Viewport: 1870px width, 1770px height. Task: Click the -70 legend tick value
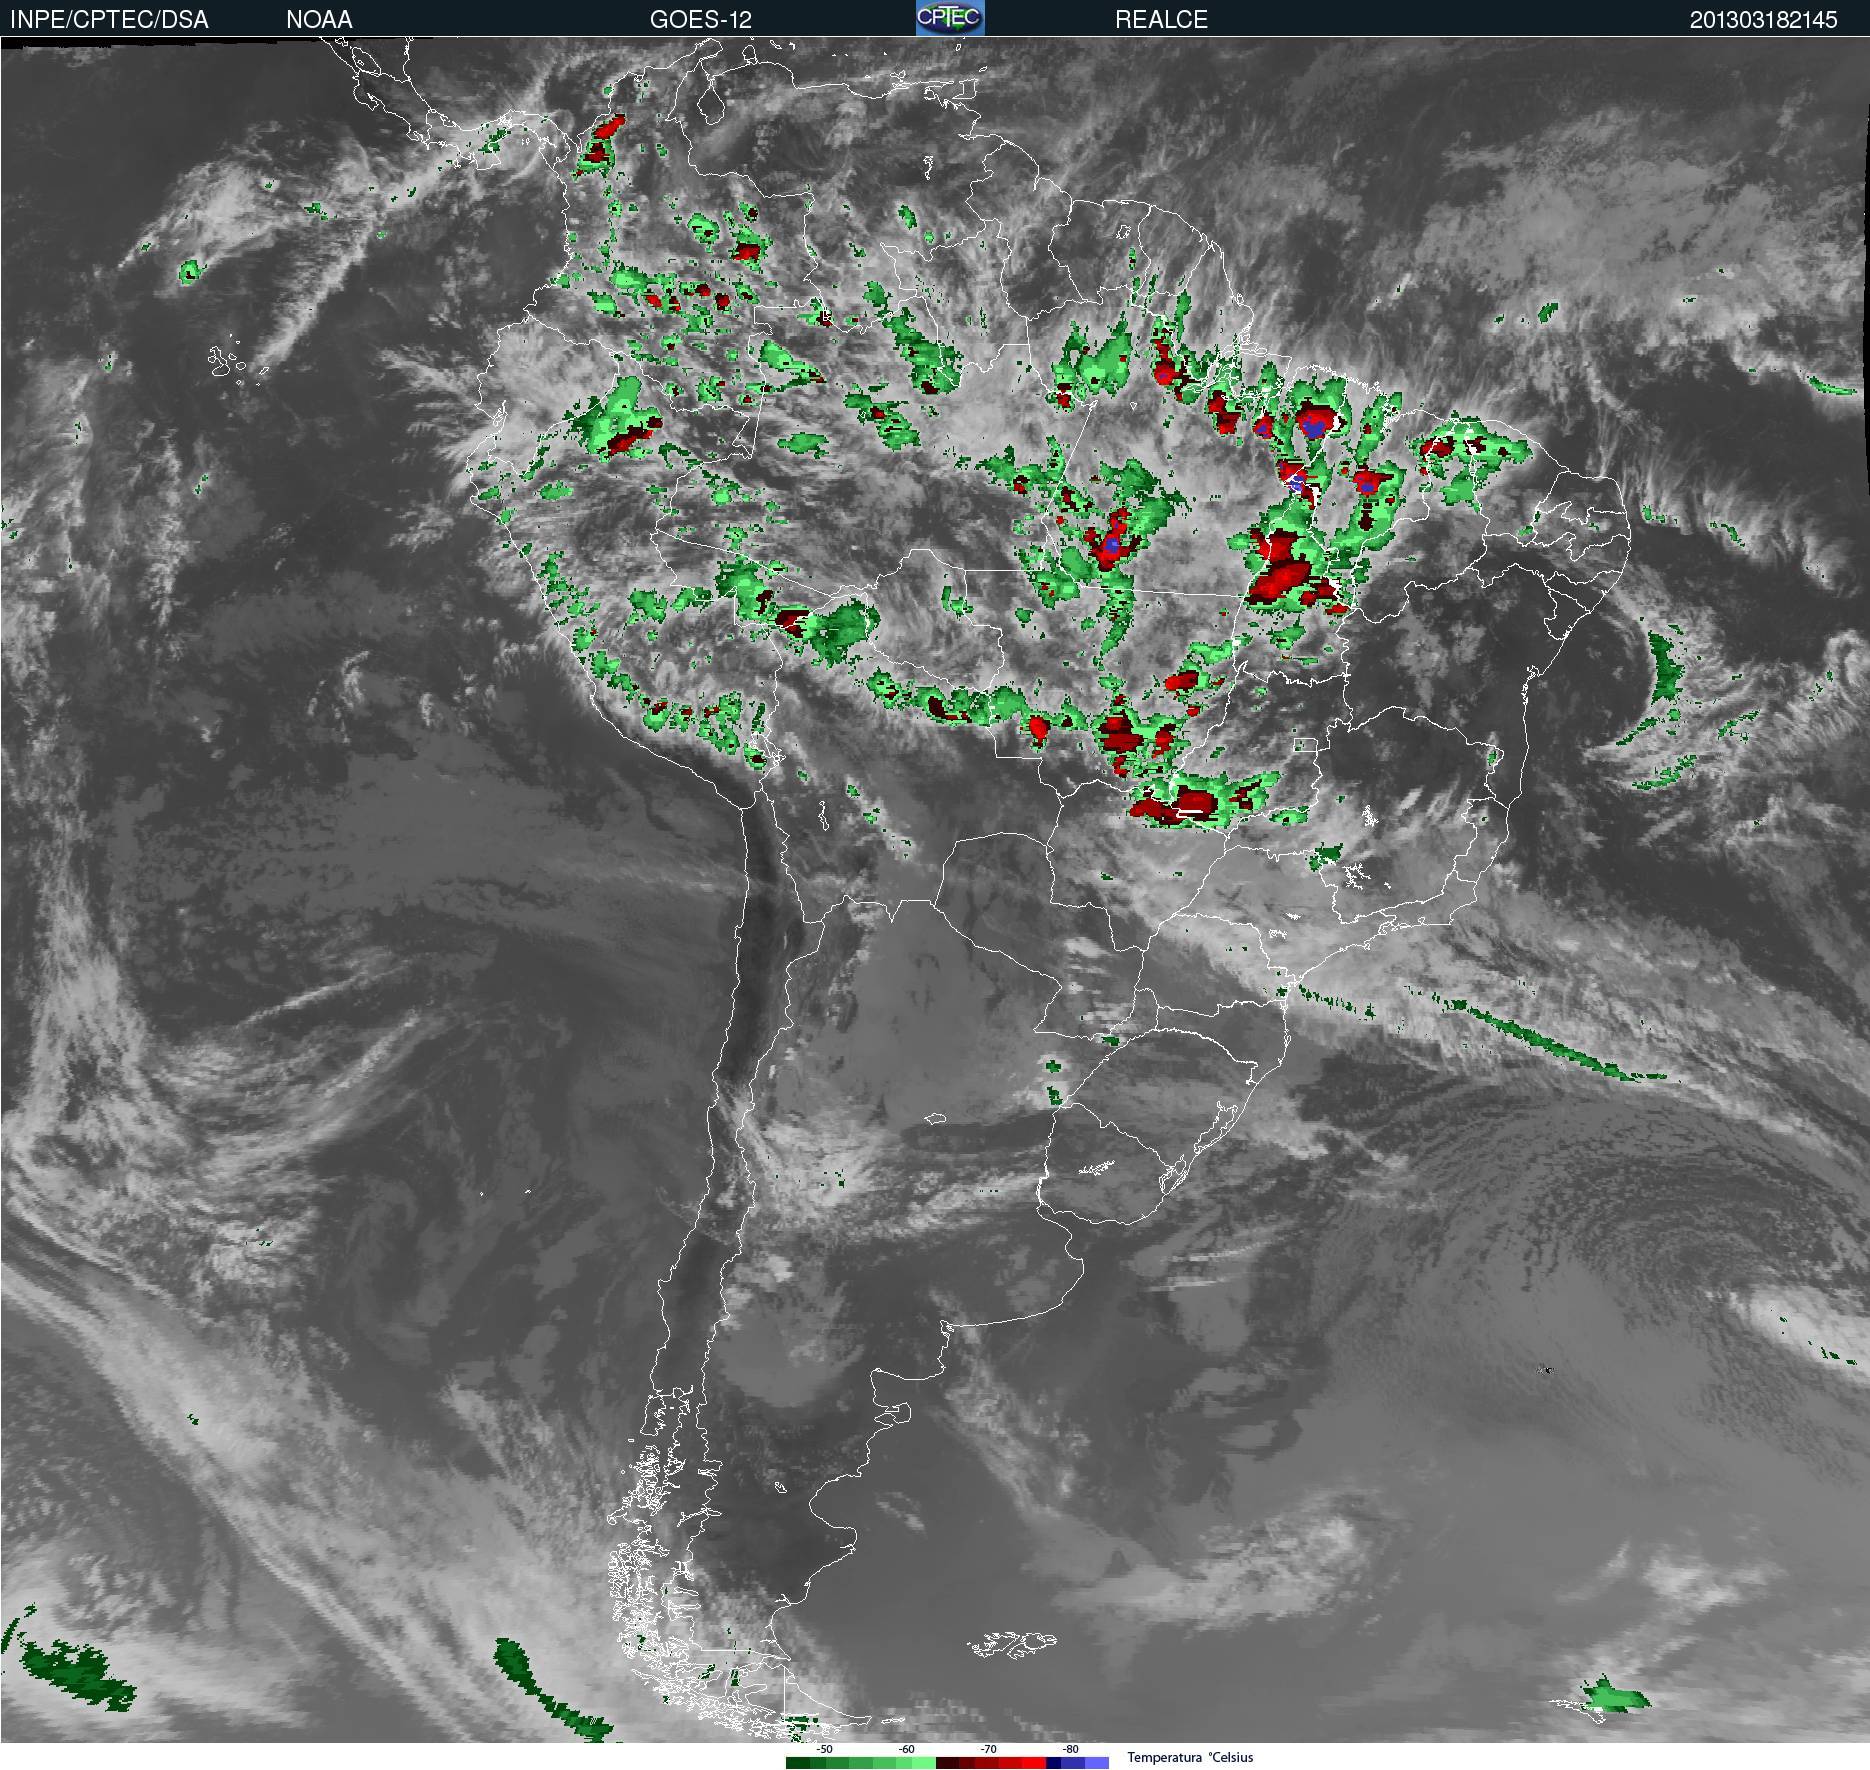[988, 1749]
